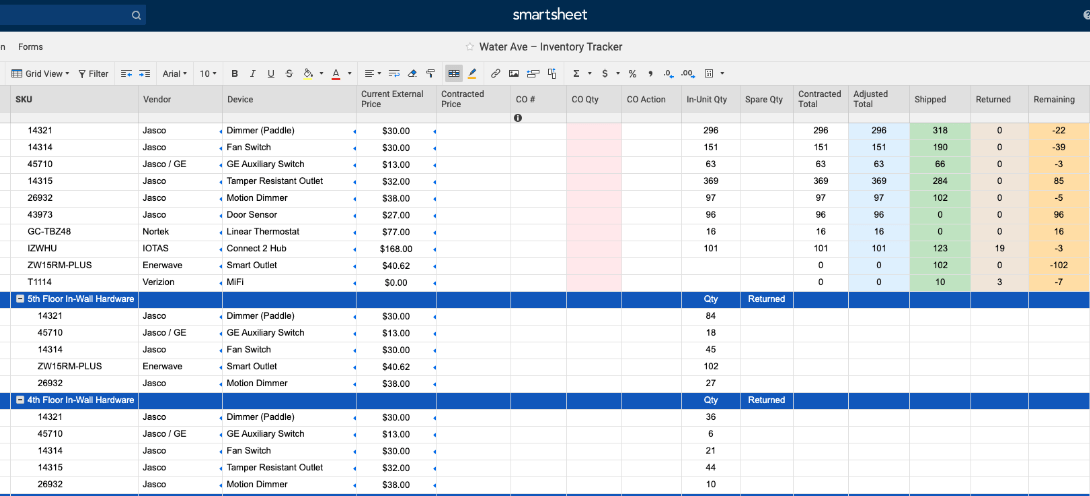Viewport: 1090px width, 496px height.
Task: Open the Arial font dropdown
Action: [x=175, y=73]
